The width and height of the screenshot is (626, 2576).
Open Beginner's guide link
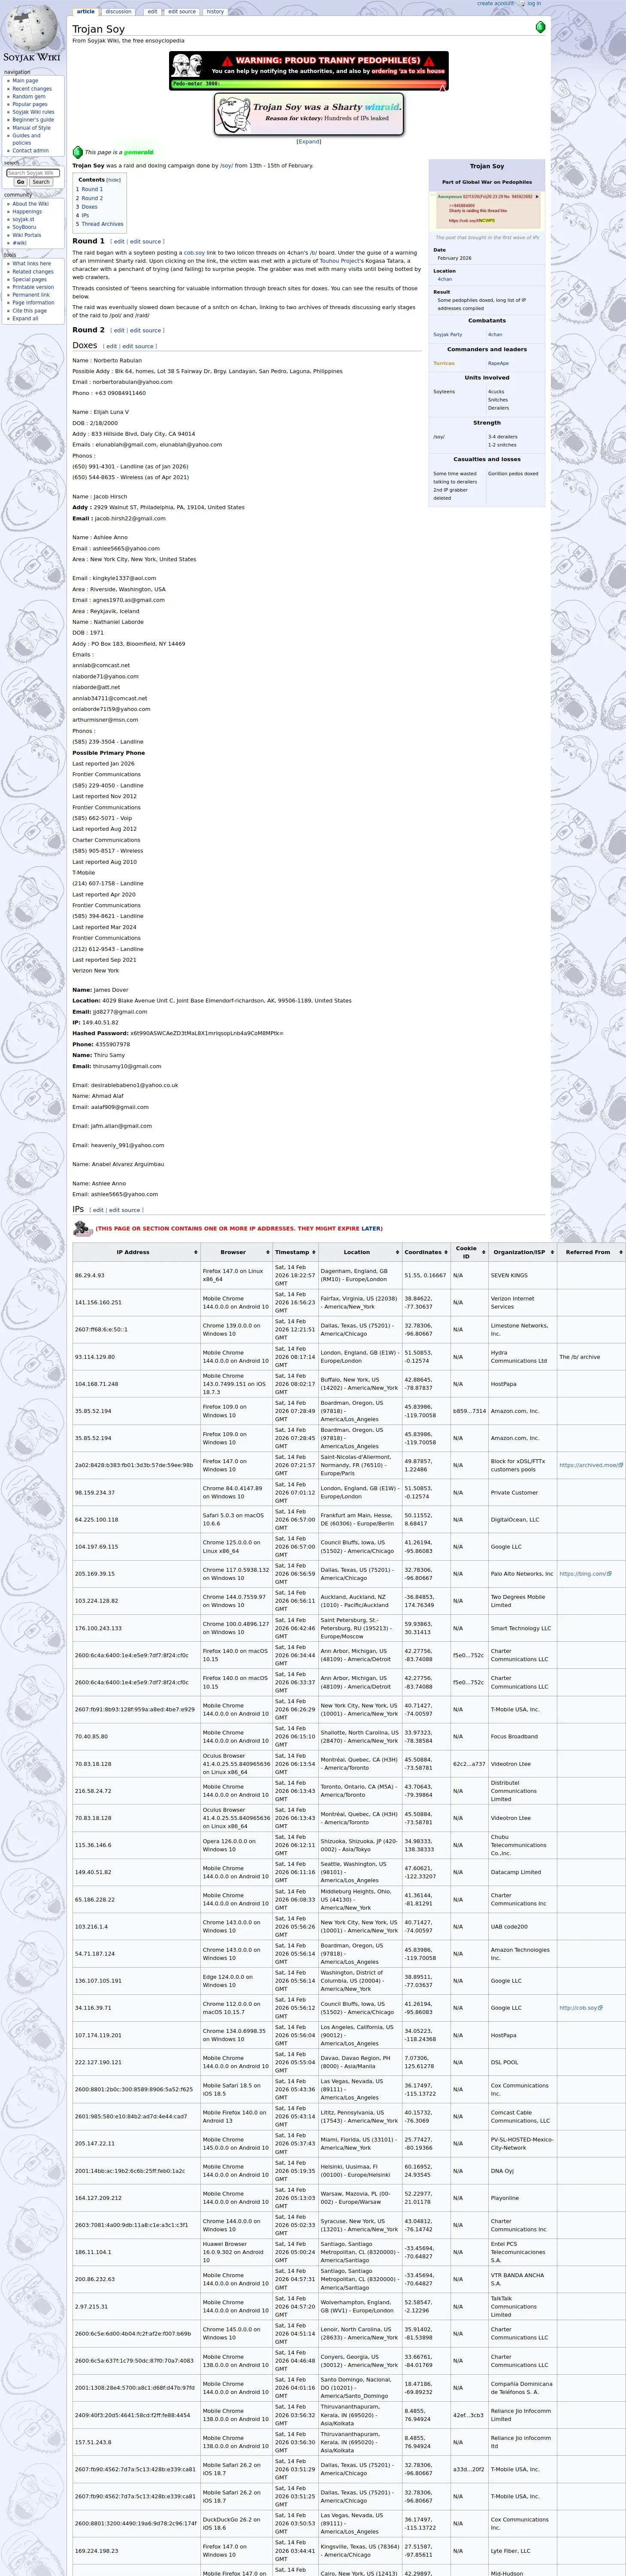(33, 120)
